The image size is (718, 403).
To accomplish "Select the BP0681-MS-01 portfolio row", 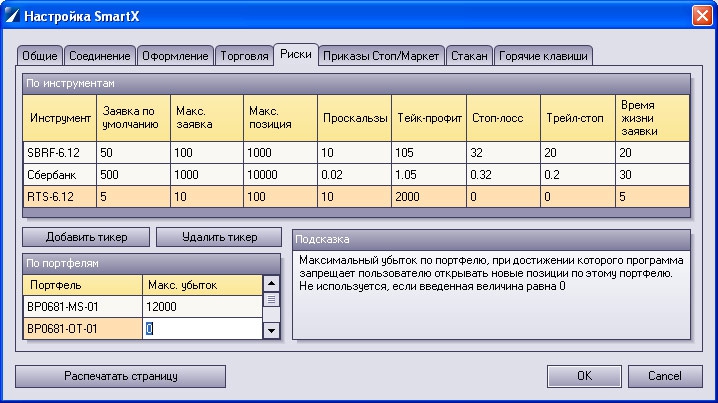I will pyautogui.click(x=82, y=308).
